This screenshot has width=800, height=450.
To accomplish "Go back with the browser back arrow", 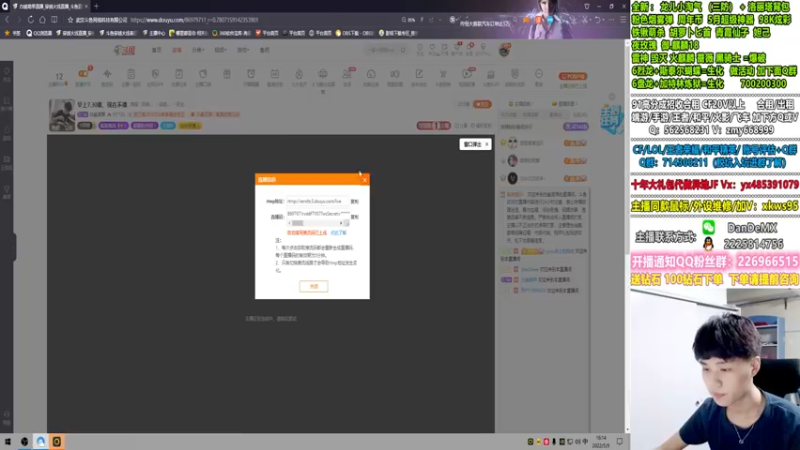I will click(7, 19).
